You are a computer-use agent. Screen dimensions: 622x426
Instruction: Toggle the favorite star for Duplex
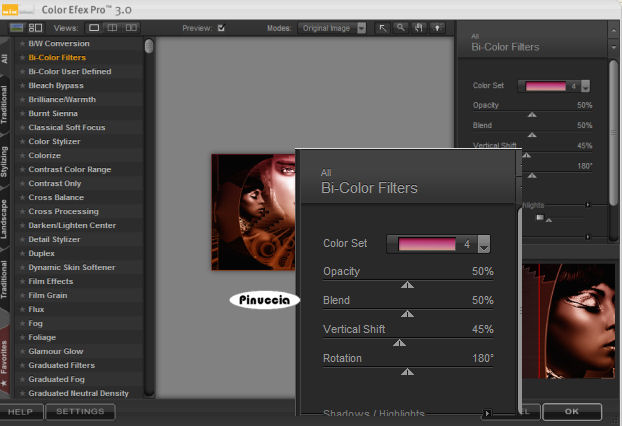click(x=23, y=253)
